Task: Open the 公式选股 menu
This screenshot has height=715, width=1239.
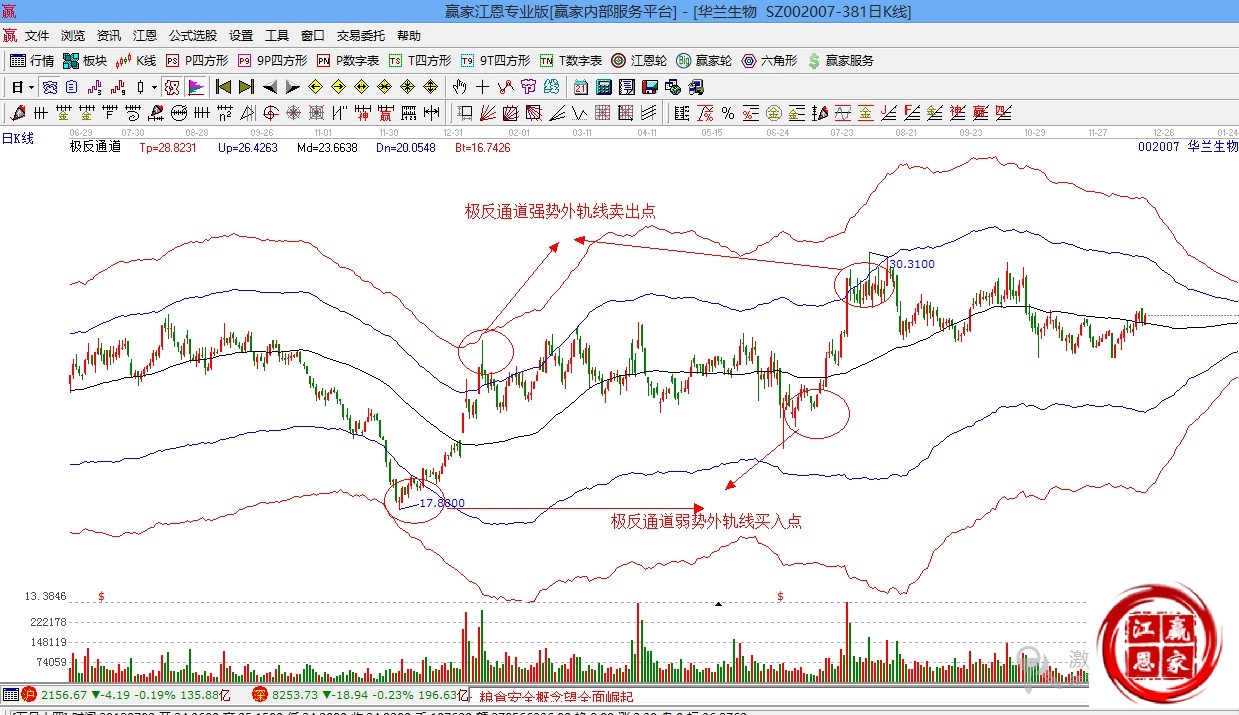Action: pyautogui.click(x=193, y=36)
